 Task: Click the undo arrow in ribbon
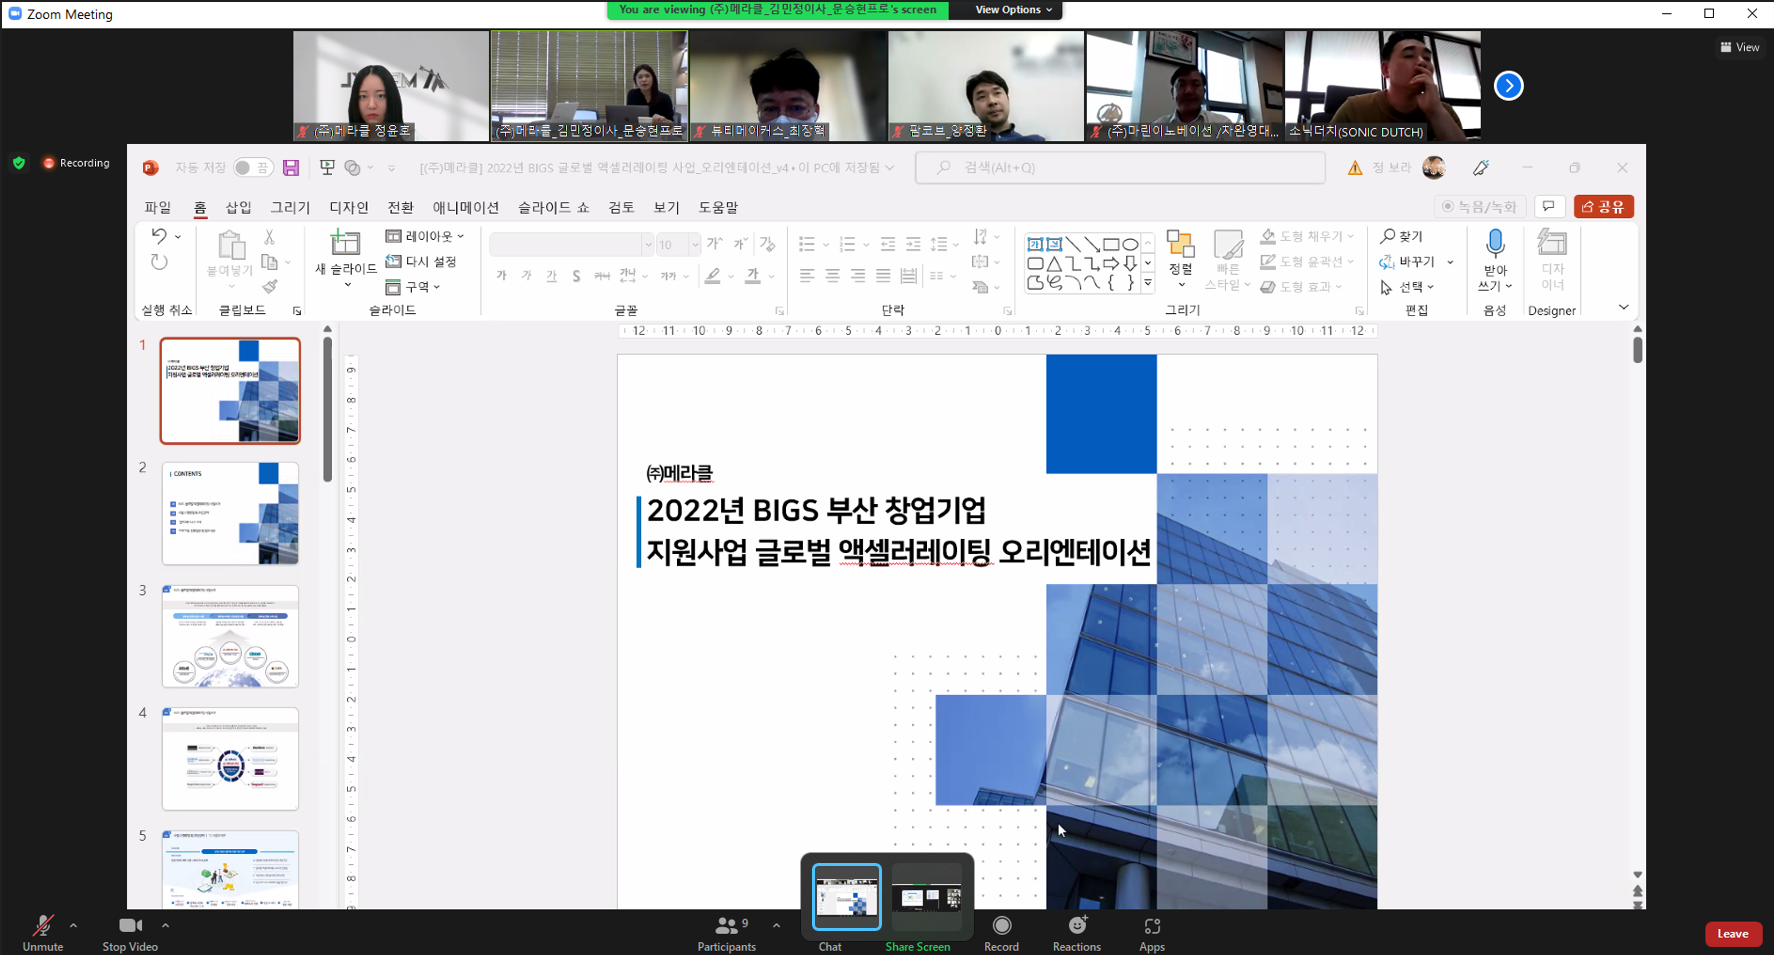[x=159, y=236]
